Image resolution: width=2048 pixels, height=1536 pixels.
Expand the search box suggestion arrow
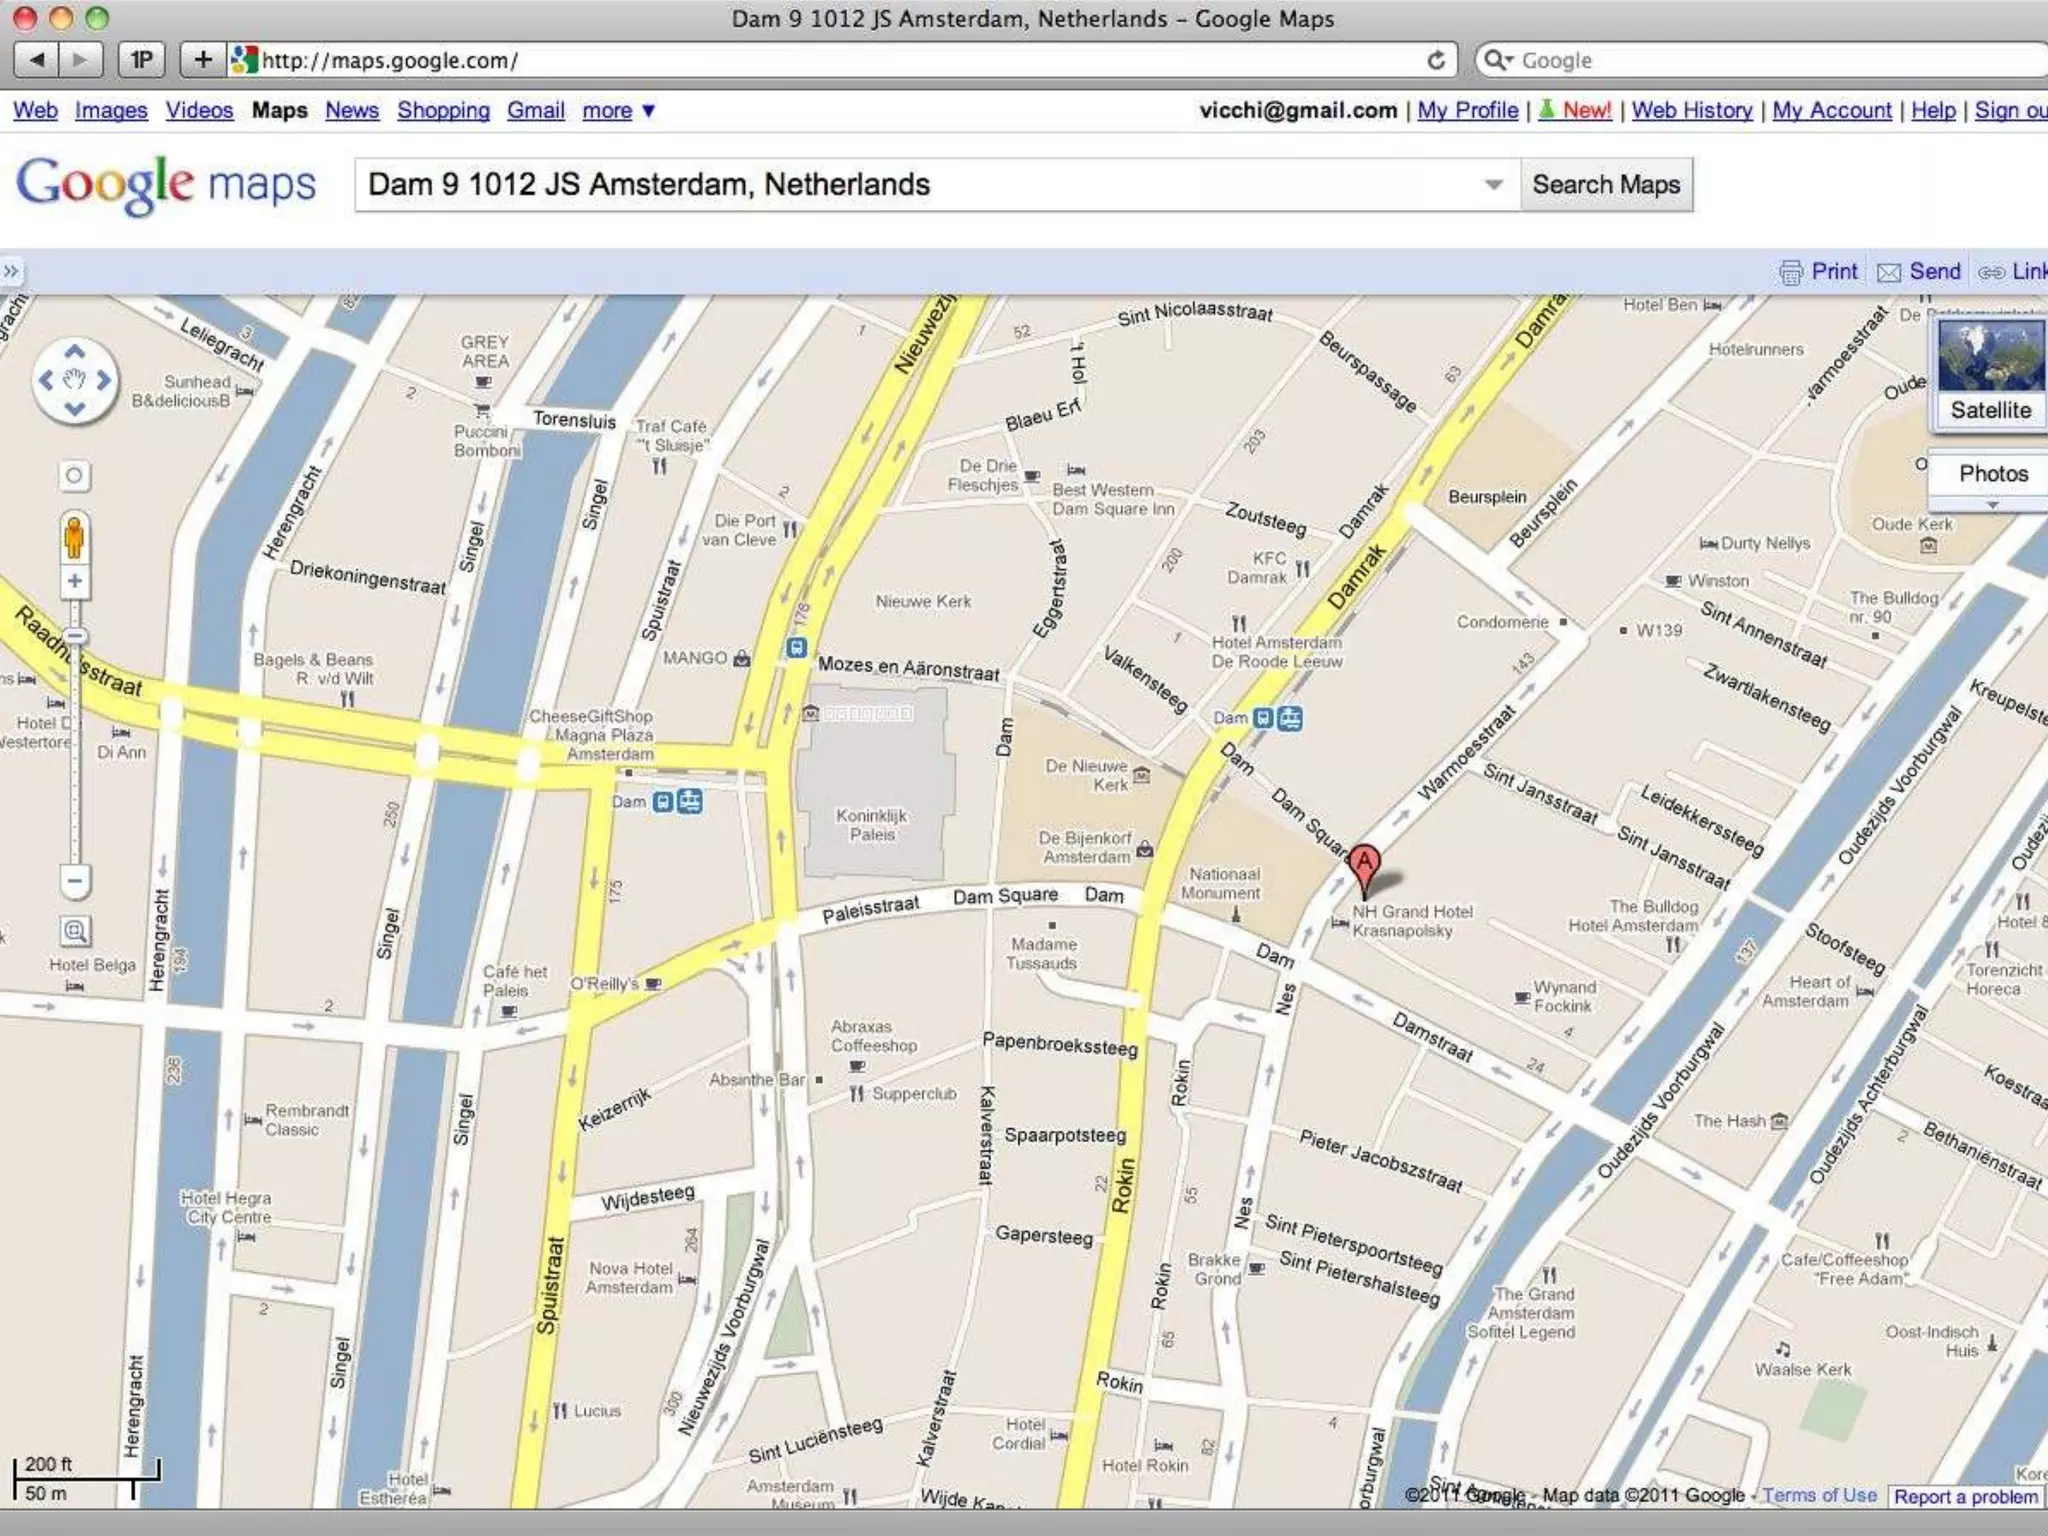click(x=1493, y=185)
